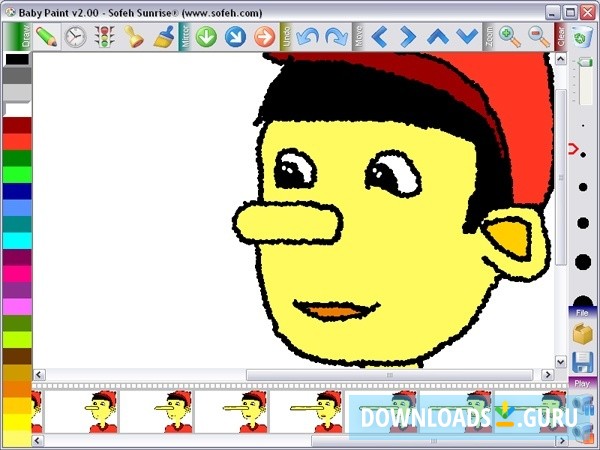
Task: Click the canvas vertical scrollbar up arrow
Action: click(x=561, y=59)
